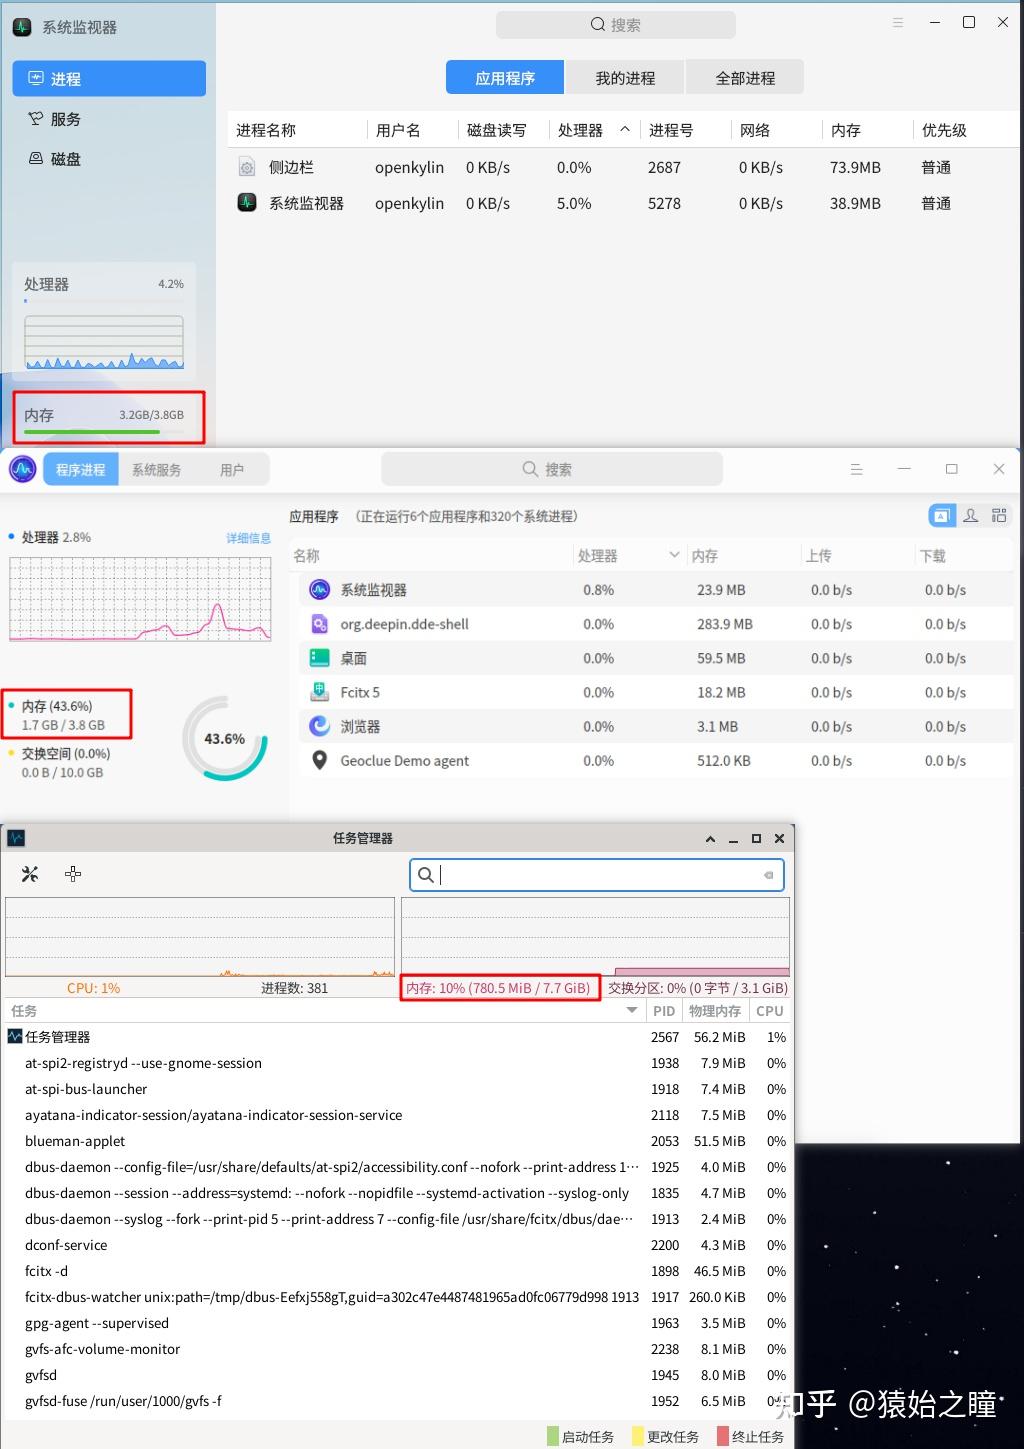
Task: Switch to compact grid view in deepin monitor
Action: 998,515
